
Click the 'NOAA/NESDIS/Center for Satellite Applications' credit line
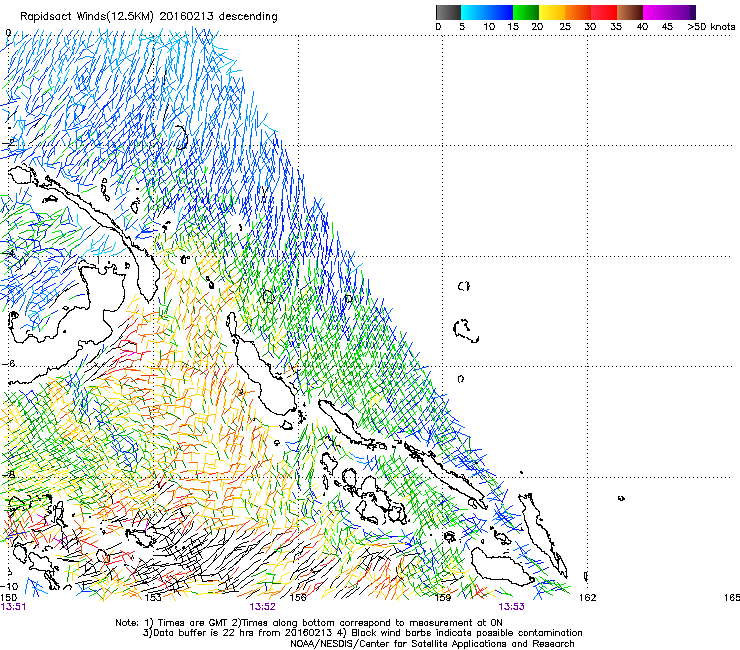(432, 644)
